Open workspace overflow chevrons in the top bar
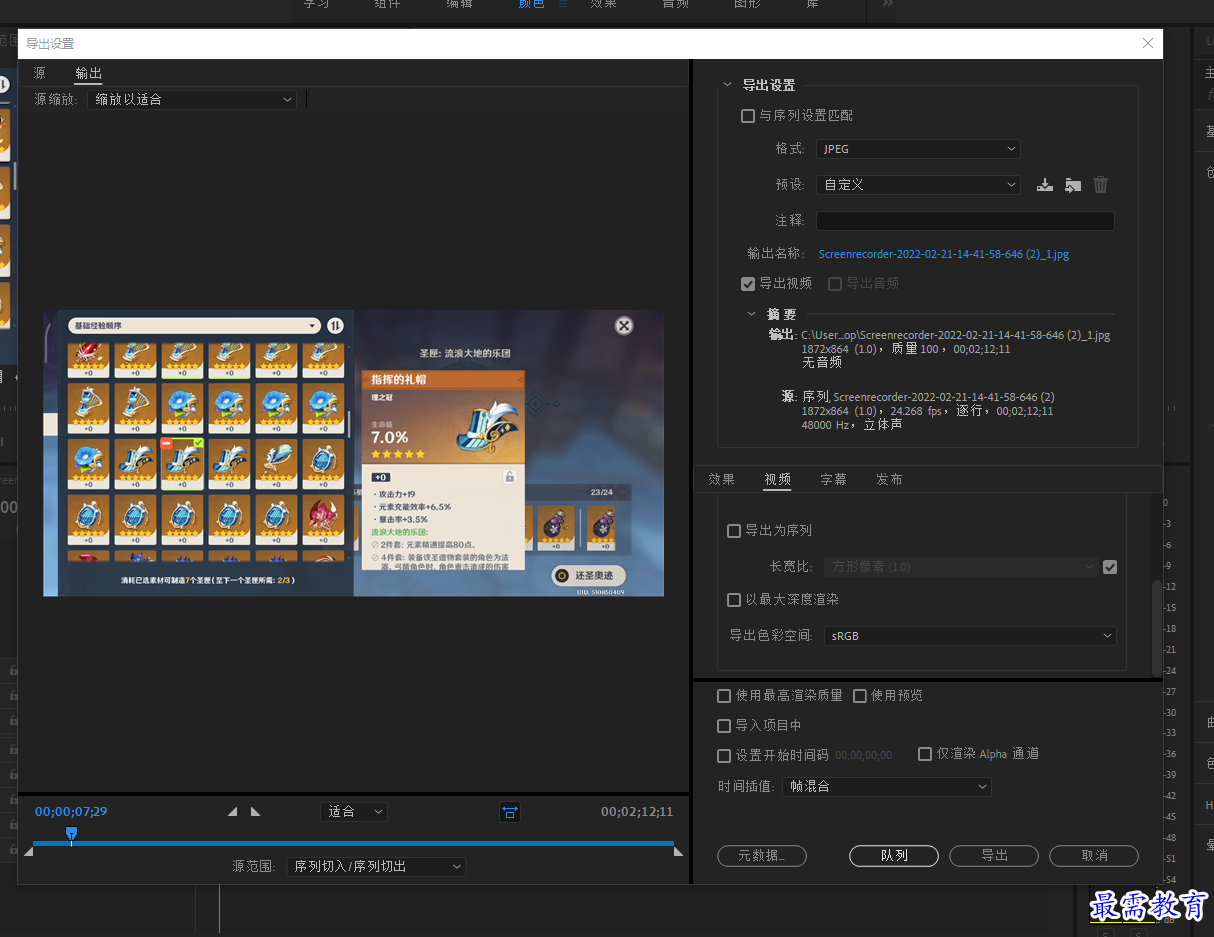Image resolution: width=1214 pixels, height=937 pixels. click(x=888, y=4)
